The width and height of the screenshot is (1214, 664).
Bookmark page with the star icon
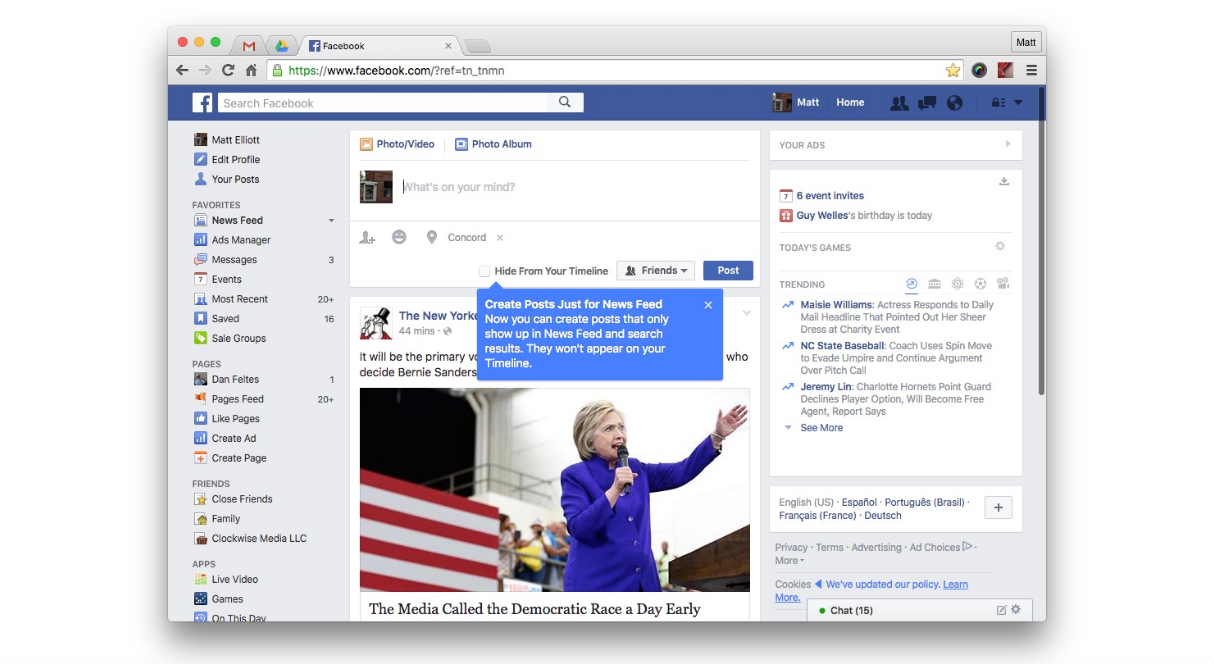[953, 70]
